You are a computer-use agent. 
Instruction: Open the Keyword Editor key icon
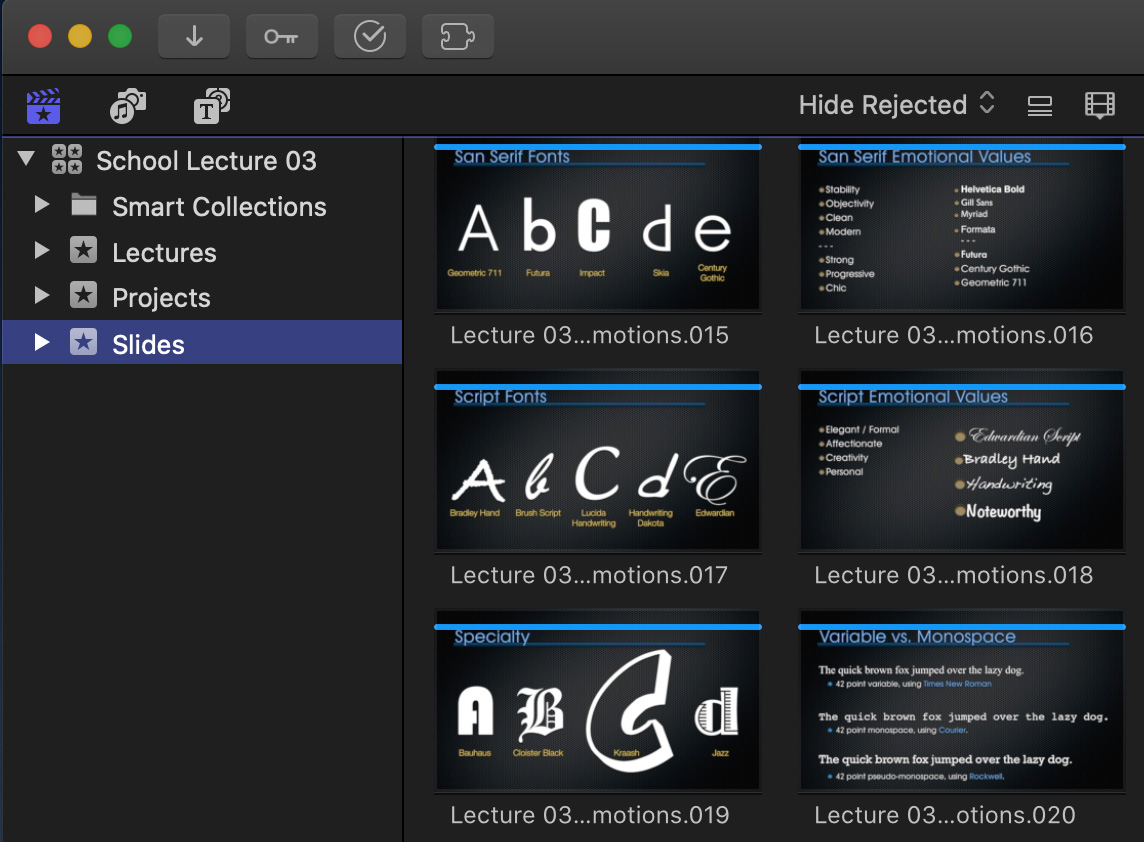coord(281,37)
